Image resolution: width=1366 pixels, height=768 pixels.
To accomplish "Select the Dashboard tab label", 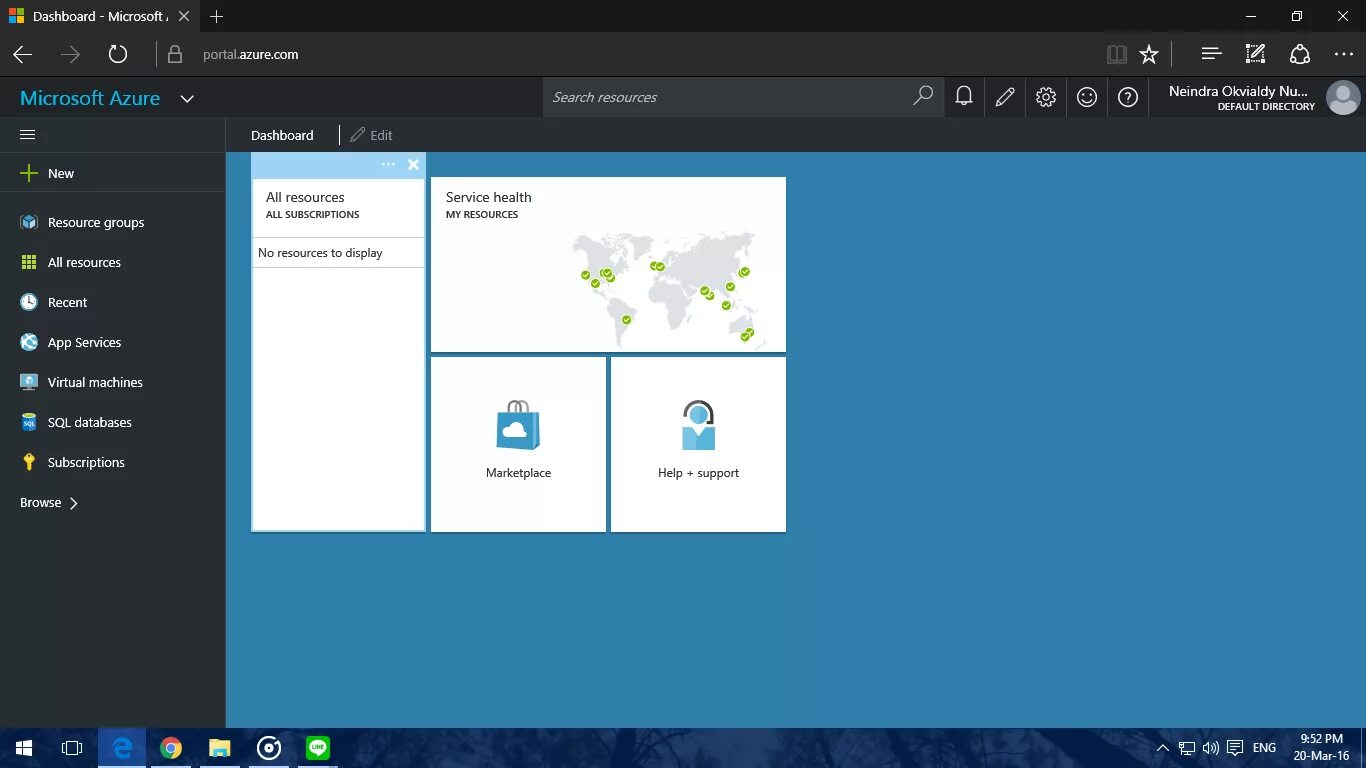I will point(282,135).
